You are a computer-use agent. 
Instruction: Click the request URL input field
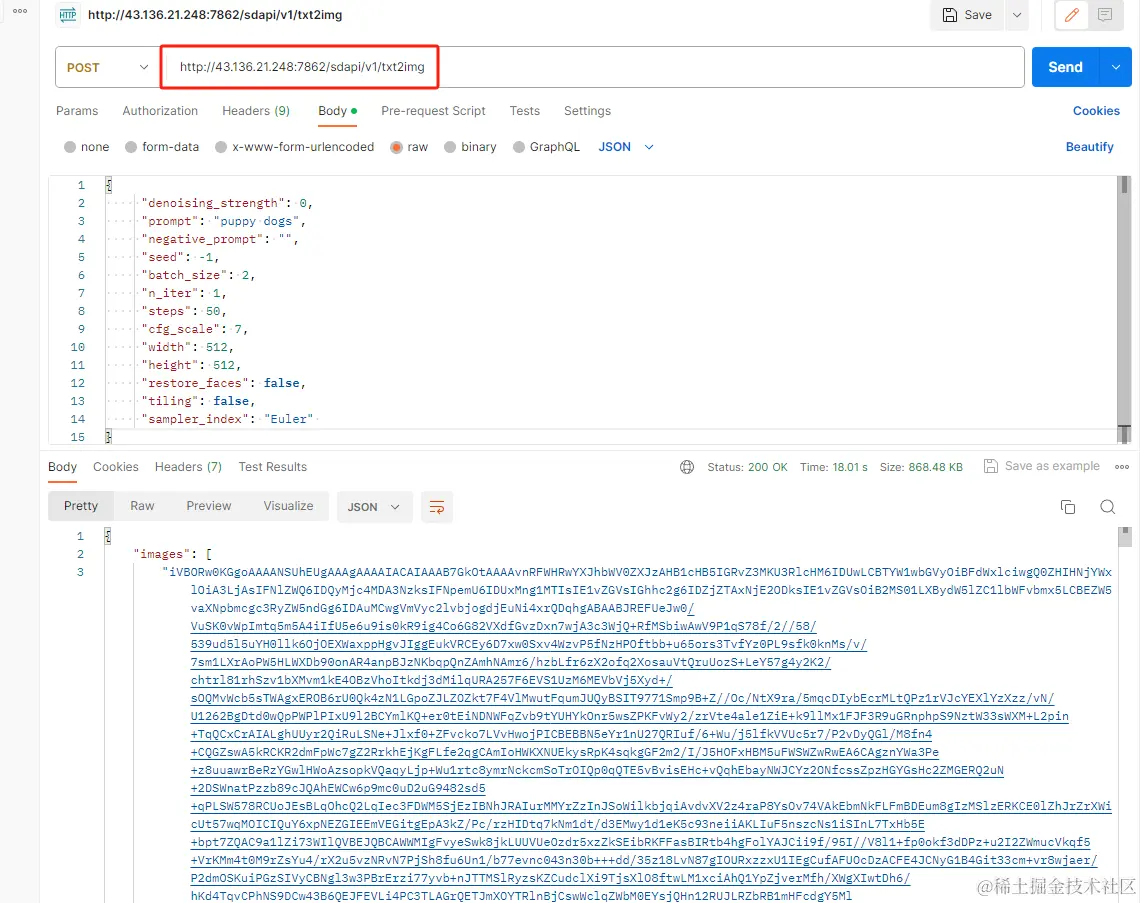coord(593,67)
